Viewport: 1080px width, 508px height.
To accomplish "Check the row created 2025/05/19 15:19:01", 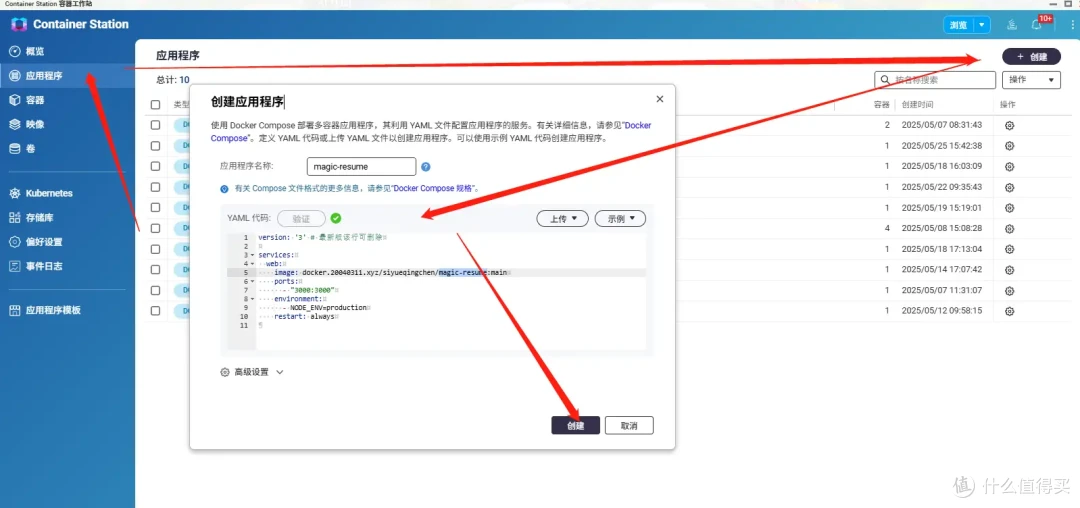I will [156, 208].
